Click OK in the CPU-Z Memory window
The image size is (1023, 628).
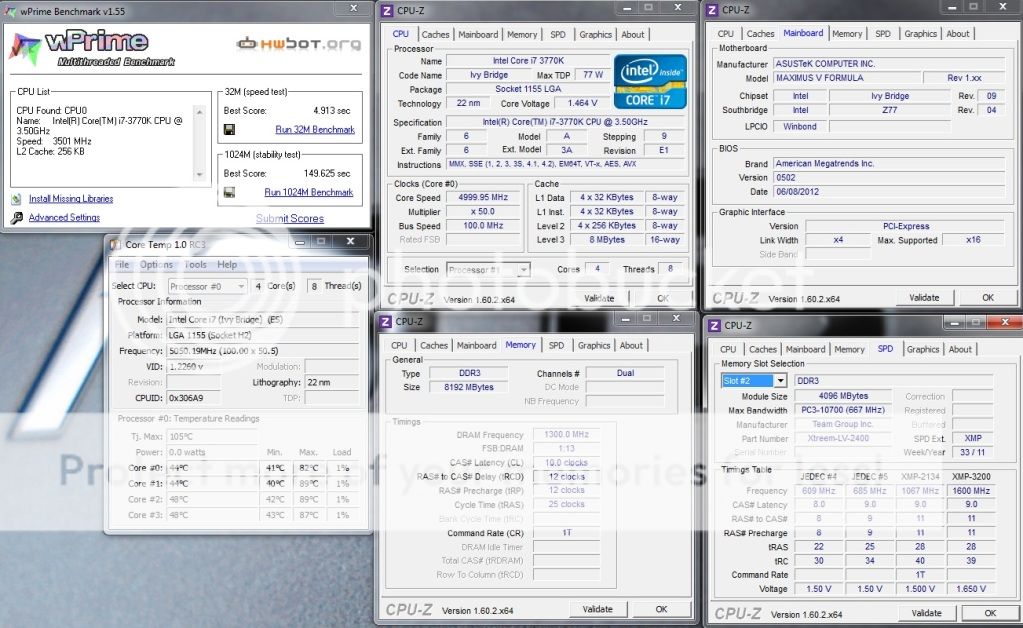tap(662, 609)
